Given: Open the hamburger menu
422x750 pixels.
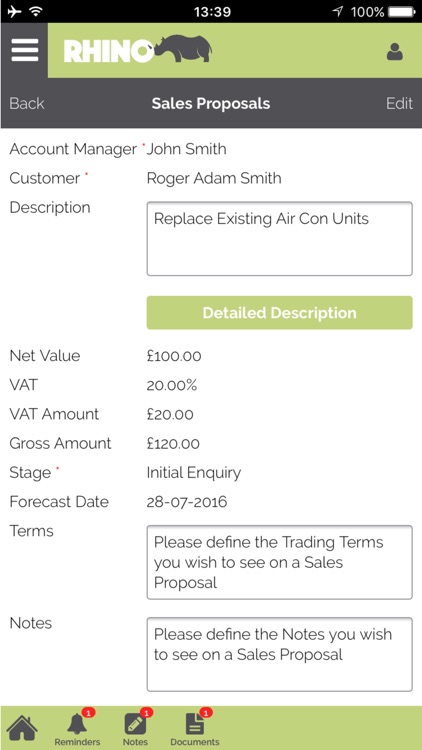Looking at the screenshot, I should (24, 50).
